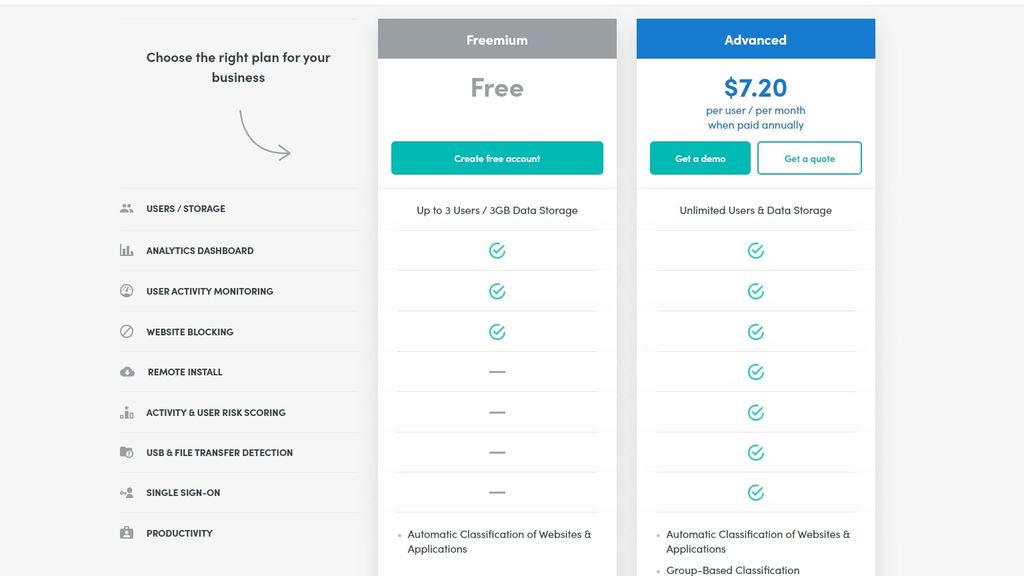Select the Freemium column header

(497, 39)
